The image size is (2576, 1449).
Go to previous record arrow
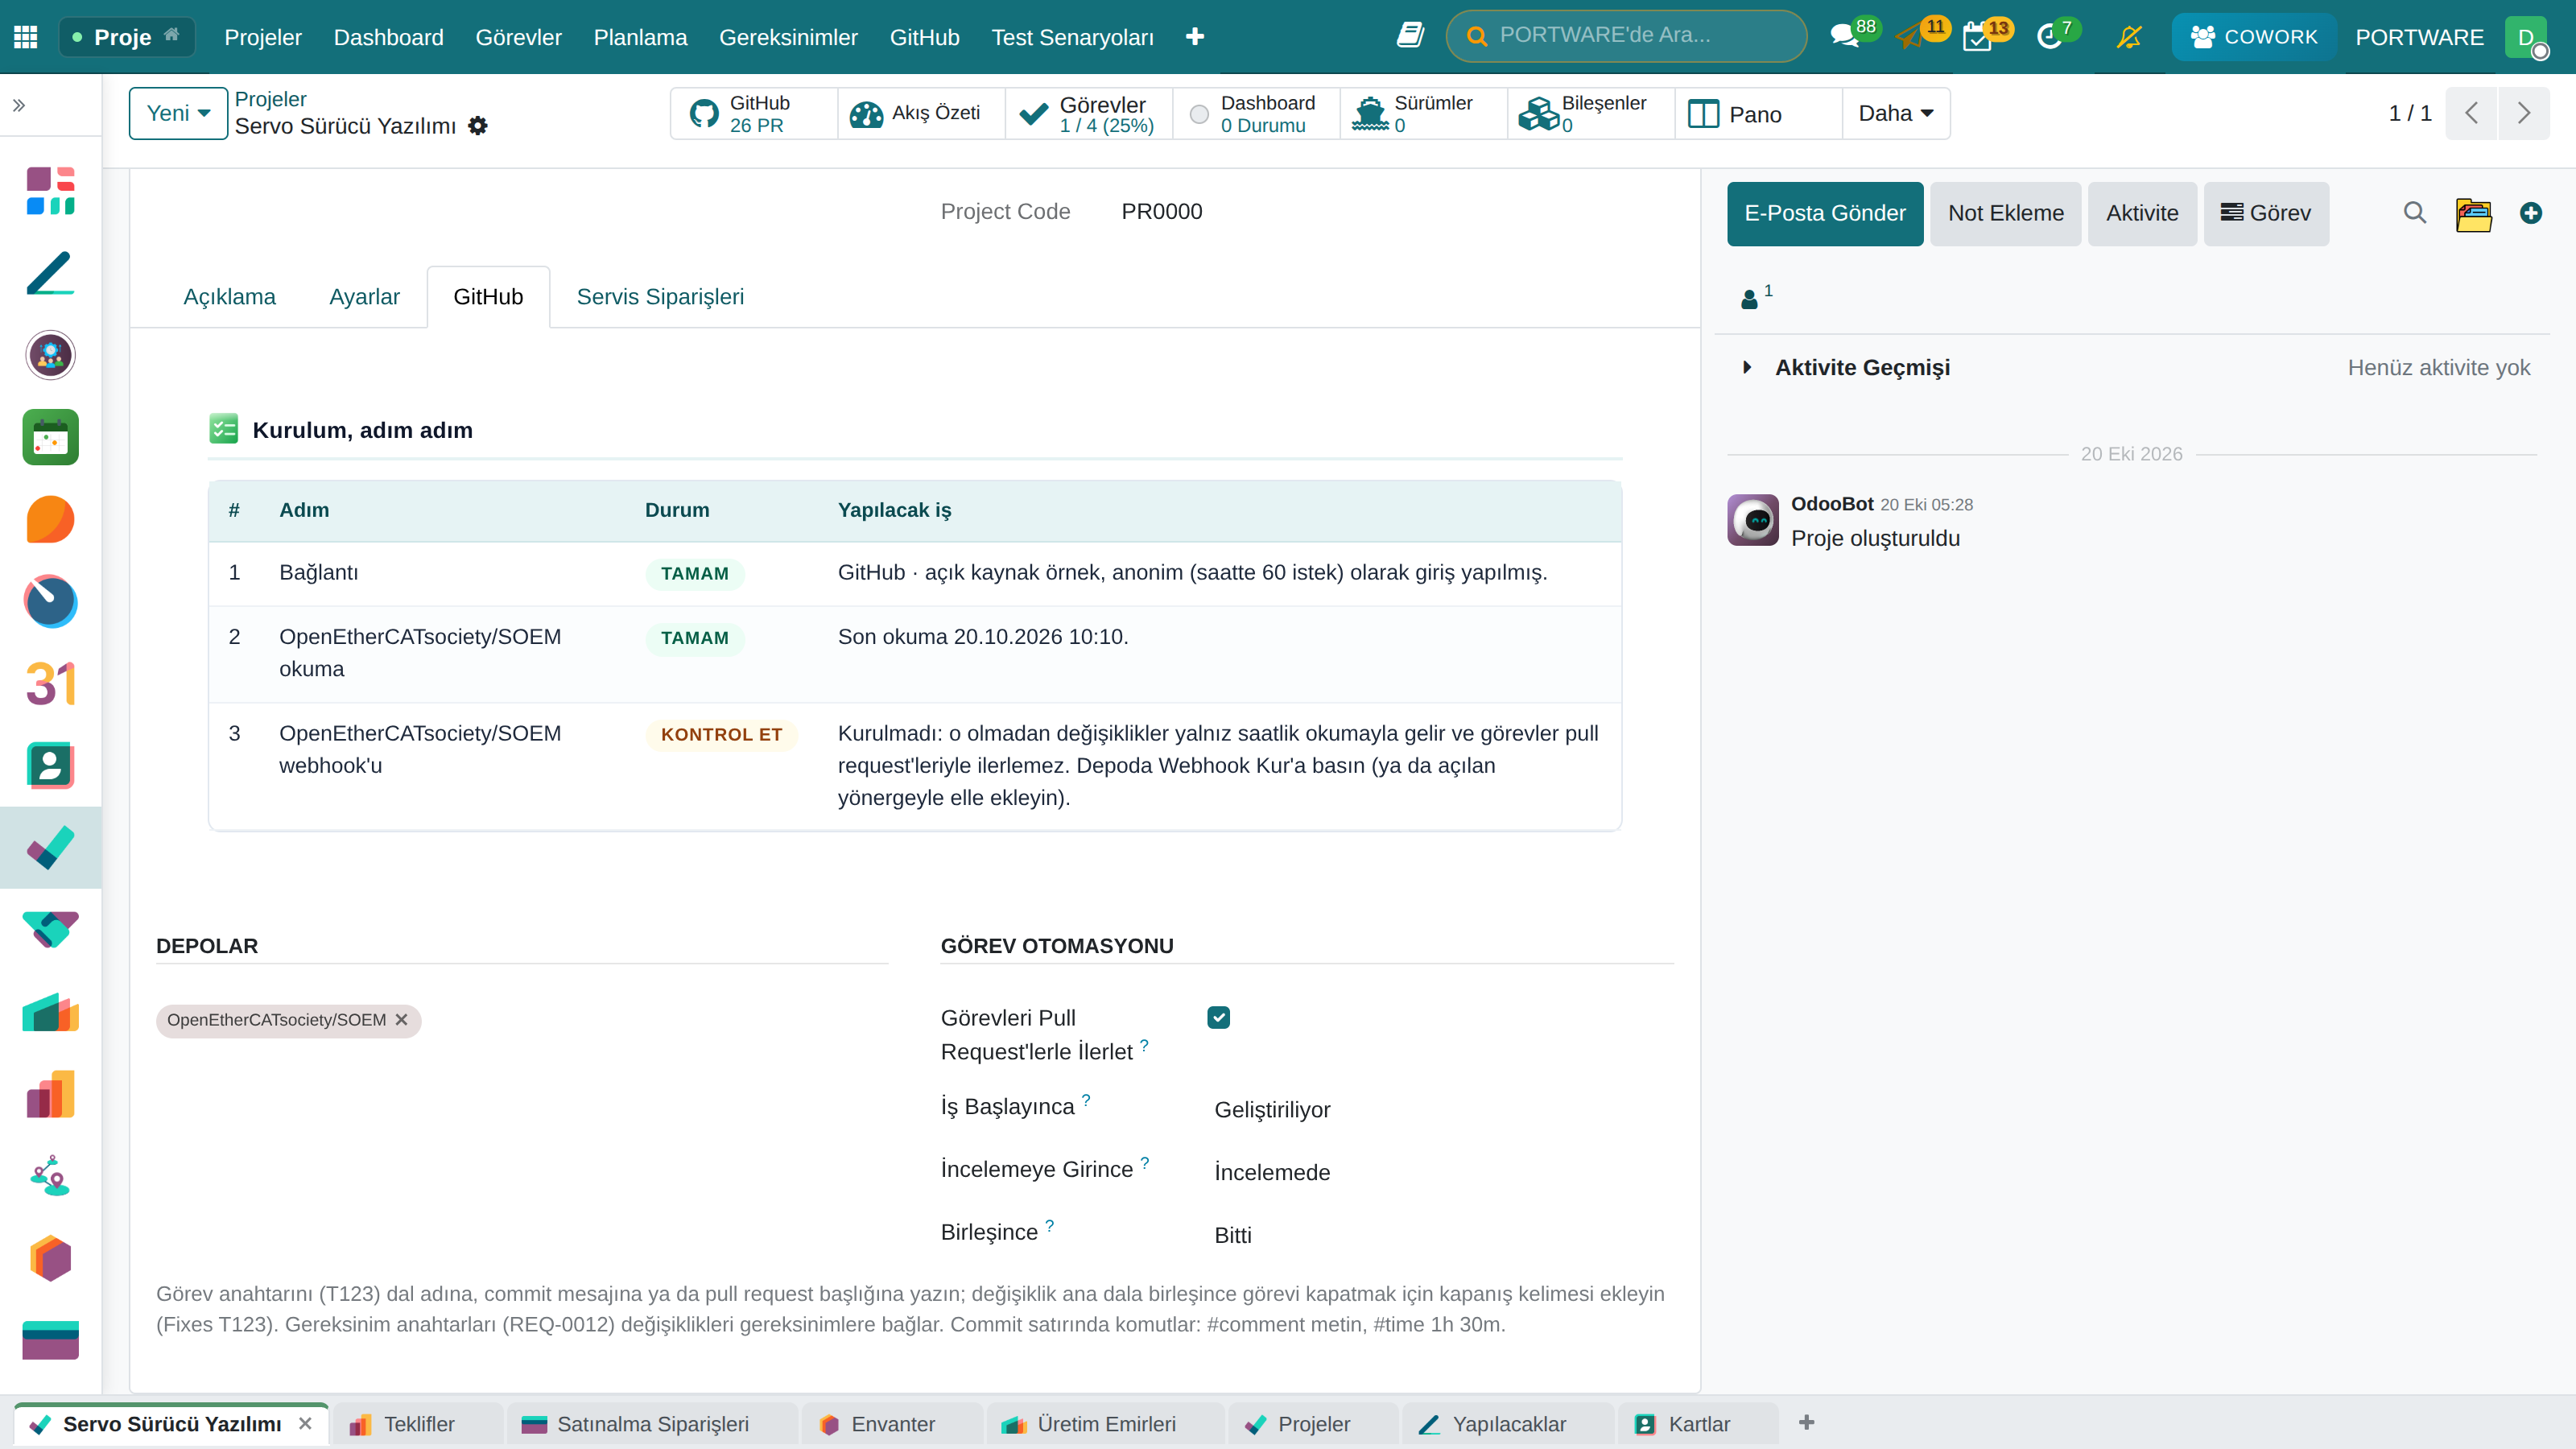click(2471, 113)
